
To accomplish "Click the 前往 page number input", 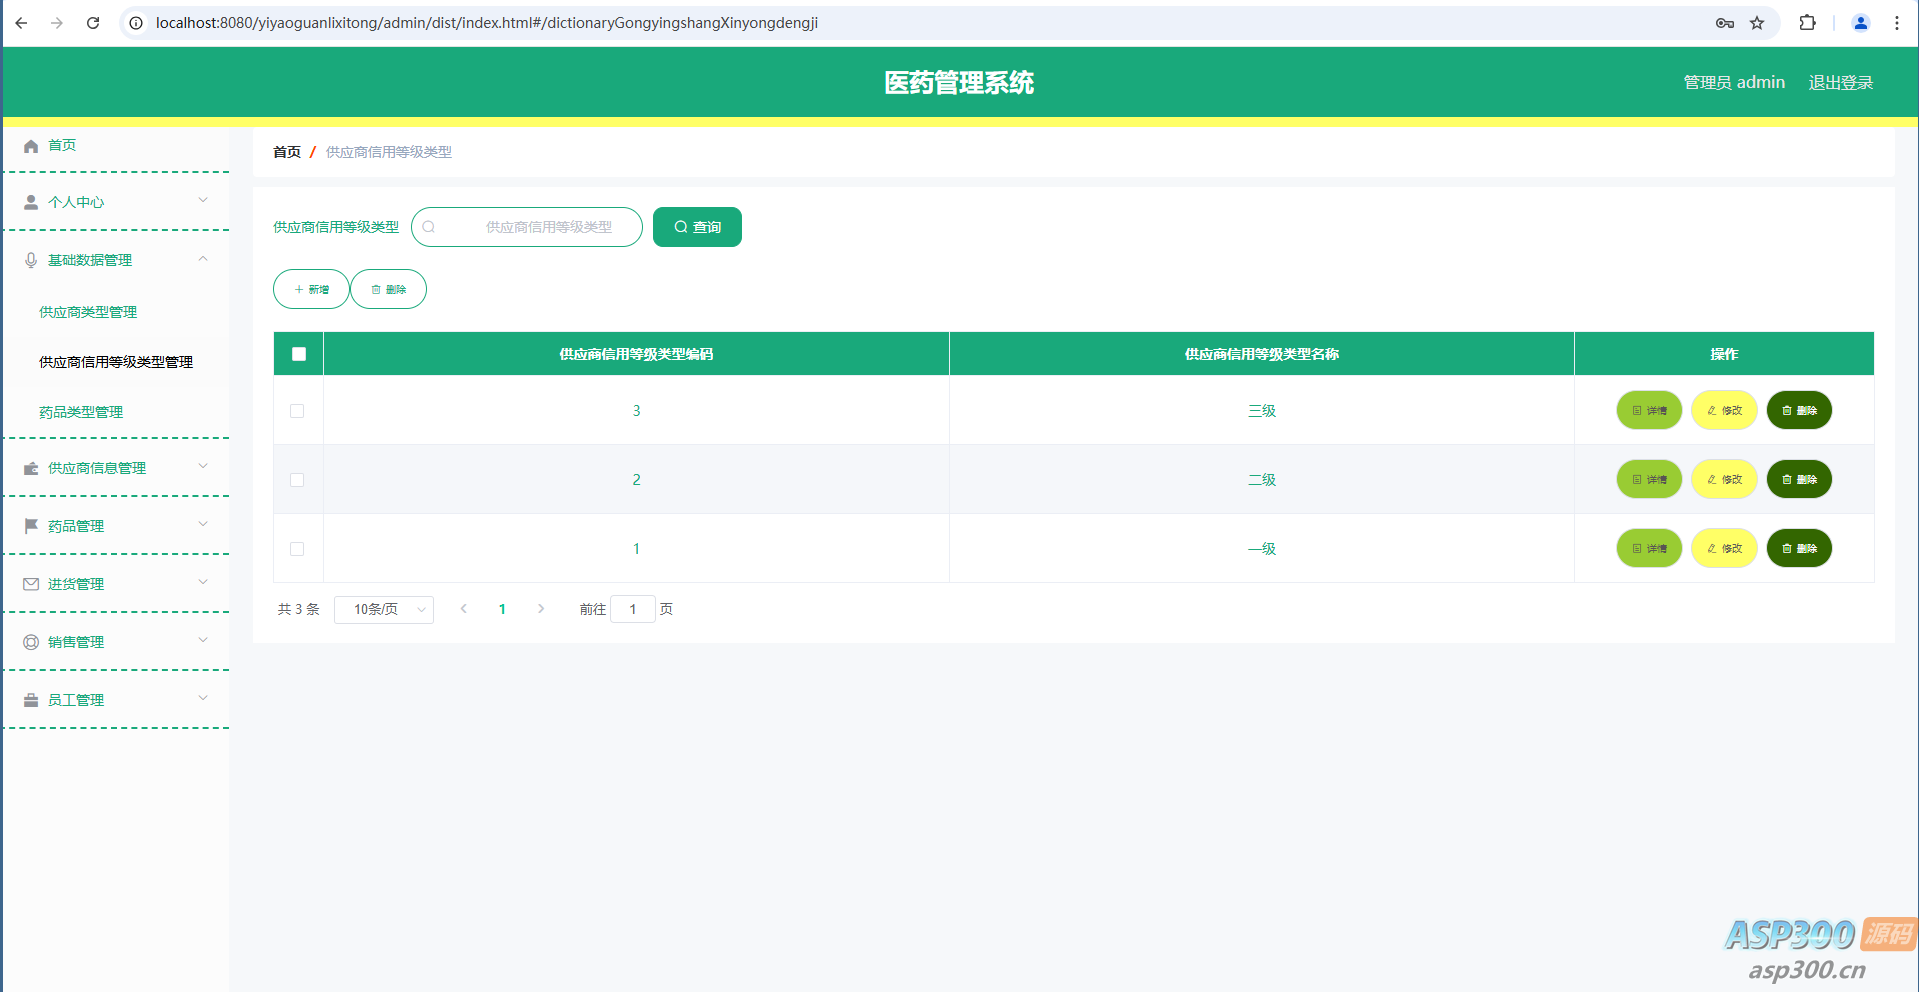I will click(633, 609).
